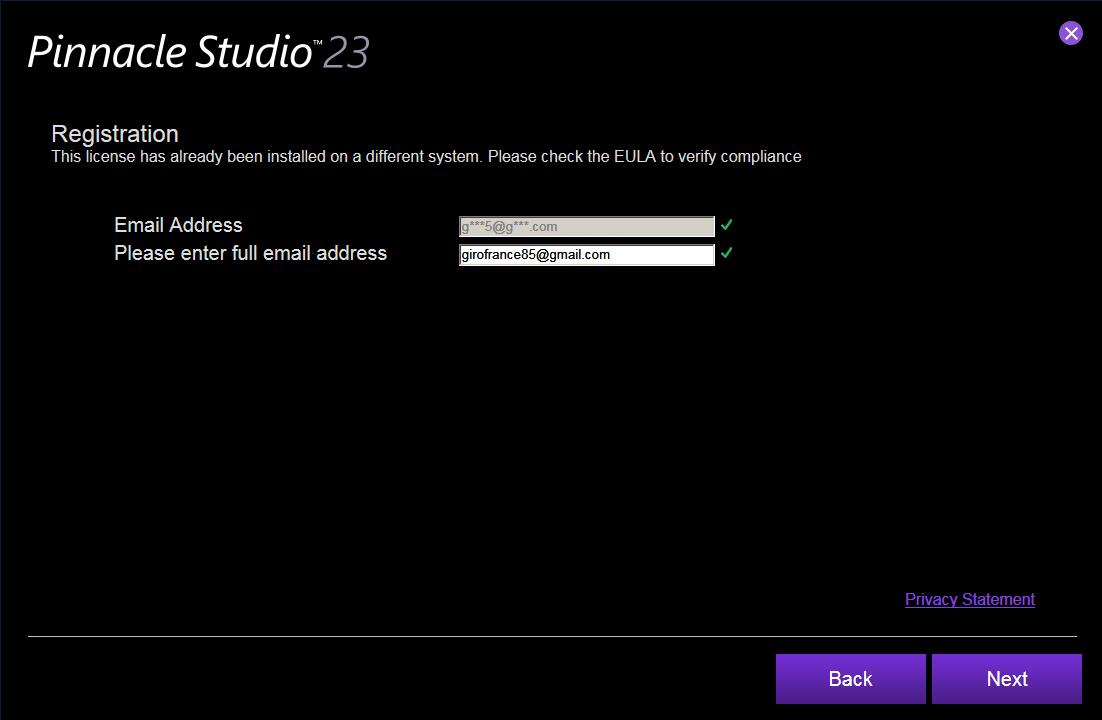
Task: Close the Pinnacle Studio registration dialog
Action: click(x=1070, y=33)
